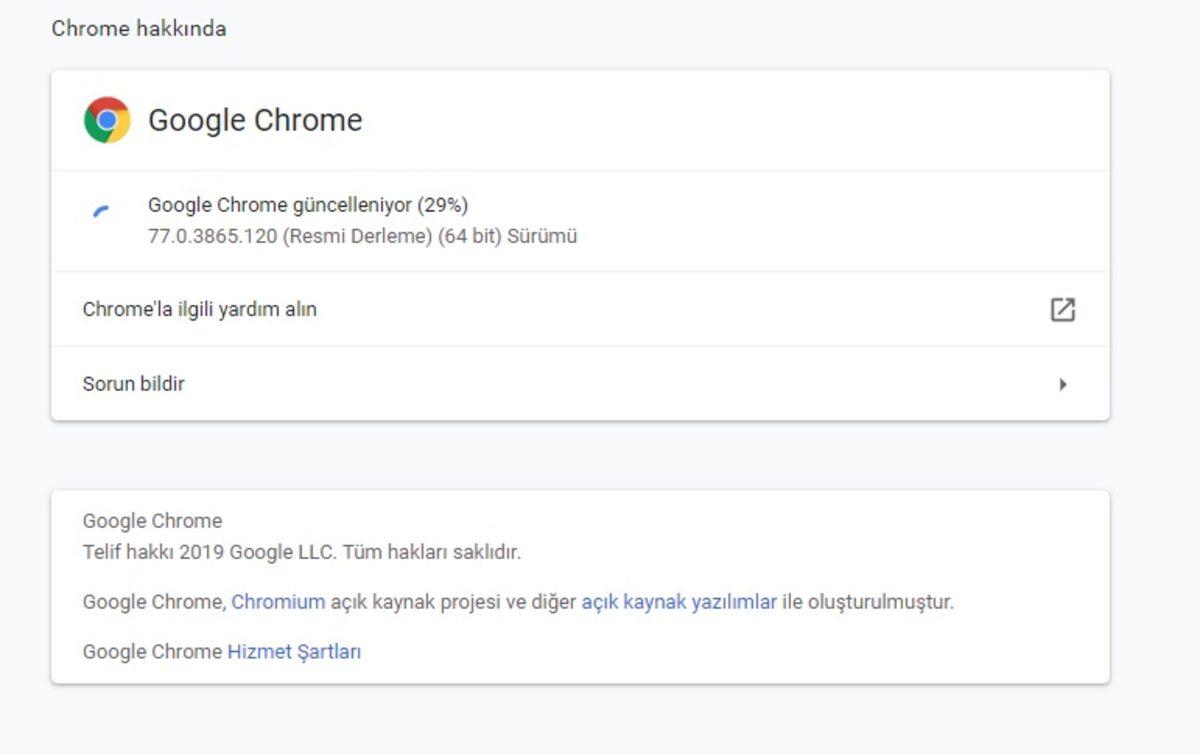1200x755 pixels.
Task: Click the Chrome hakkında page heading
Action: (139, 28)
